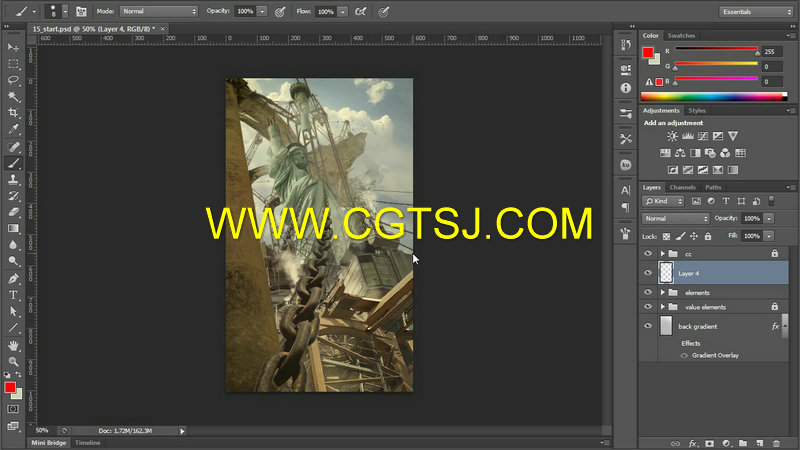Select the Healing Brush tool
This screenshot has height=450, width=800.
tap(13, 147)
